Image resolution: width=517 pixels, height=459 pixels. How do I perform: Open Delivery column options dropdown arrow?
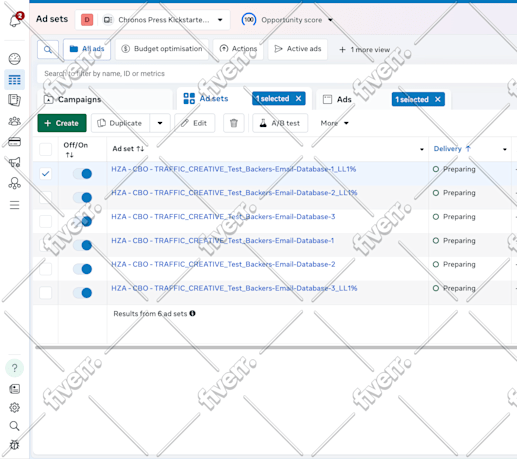505,149
